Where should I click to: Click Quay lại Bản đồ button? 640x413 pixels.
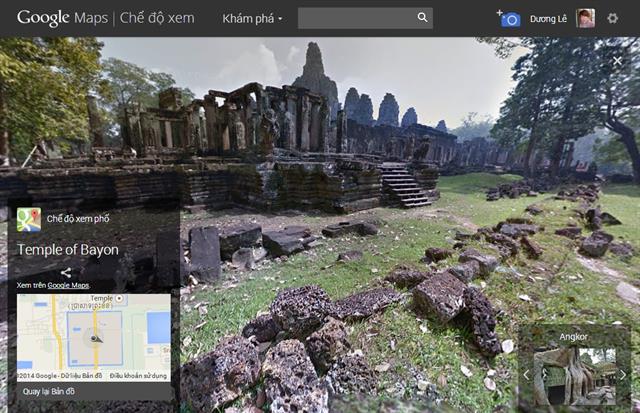pos(49,391)
